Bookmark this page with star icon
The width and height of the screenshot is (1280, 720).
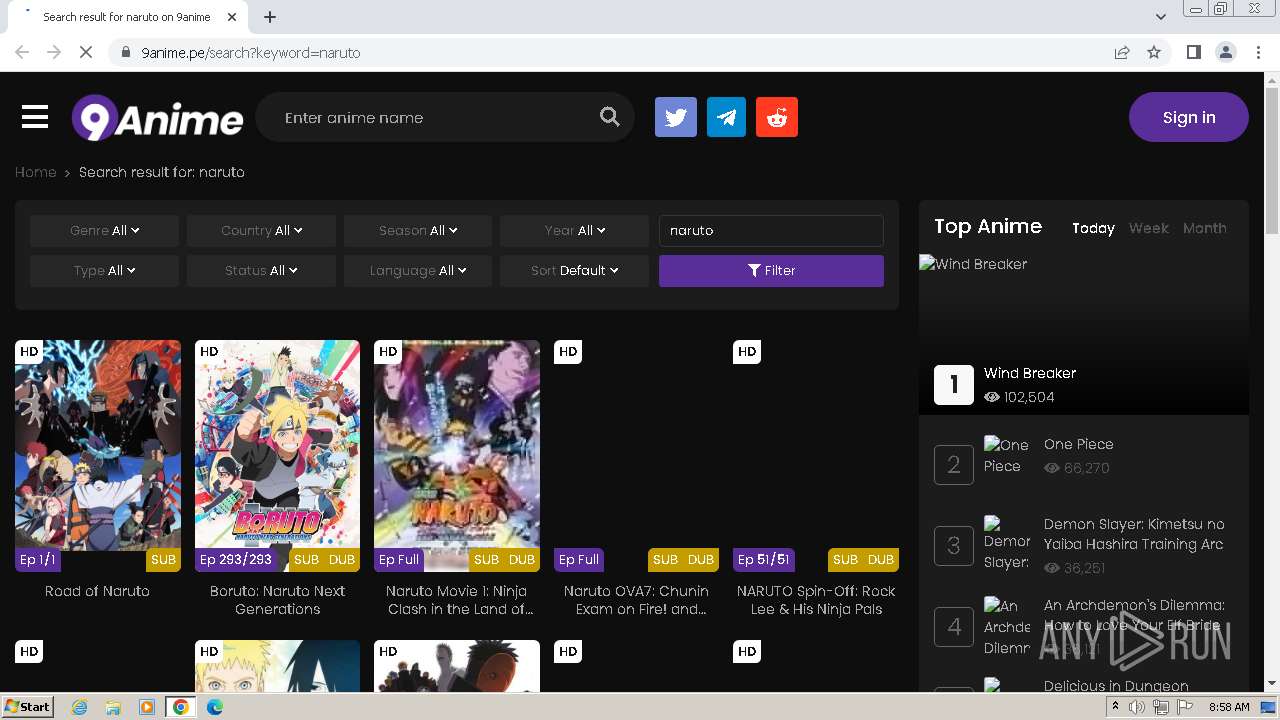pos(1154,52)
